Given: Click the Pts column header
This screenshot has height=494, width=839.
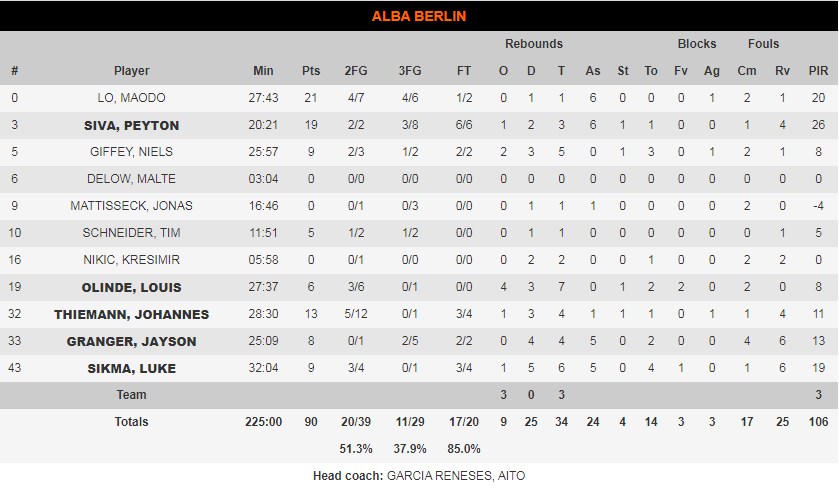Looking at the screenshot, I should click(x=311, y=71).
